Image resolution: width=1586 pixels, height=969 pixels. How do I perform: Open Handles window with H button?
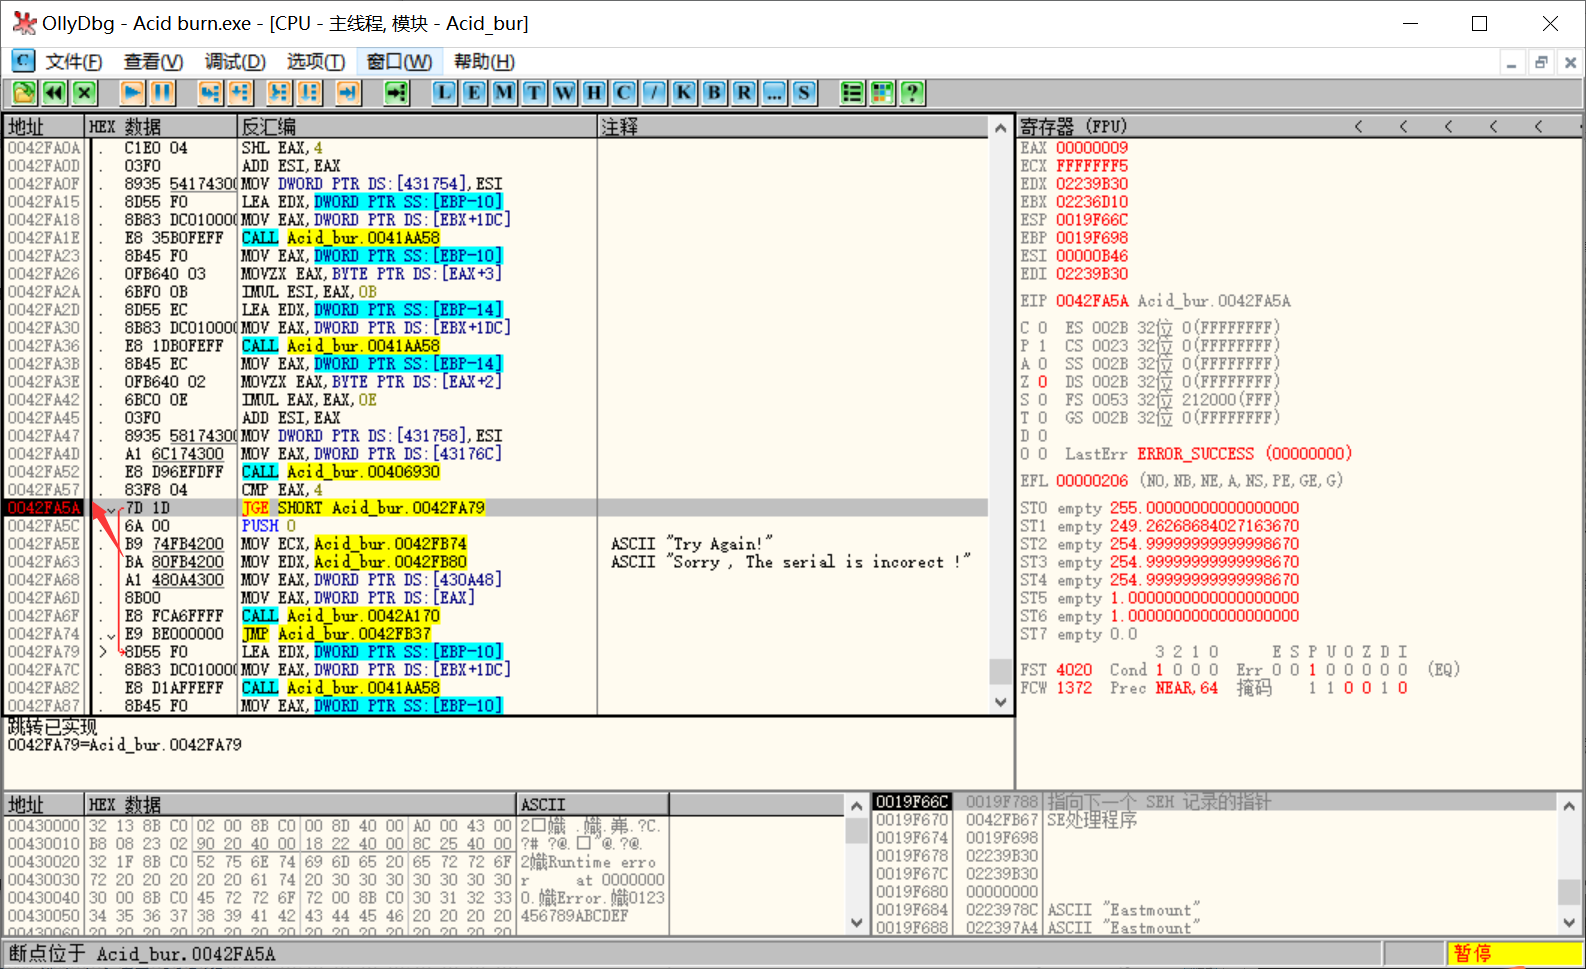(x=594, y=93)
